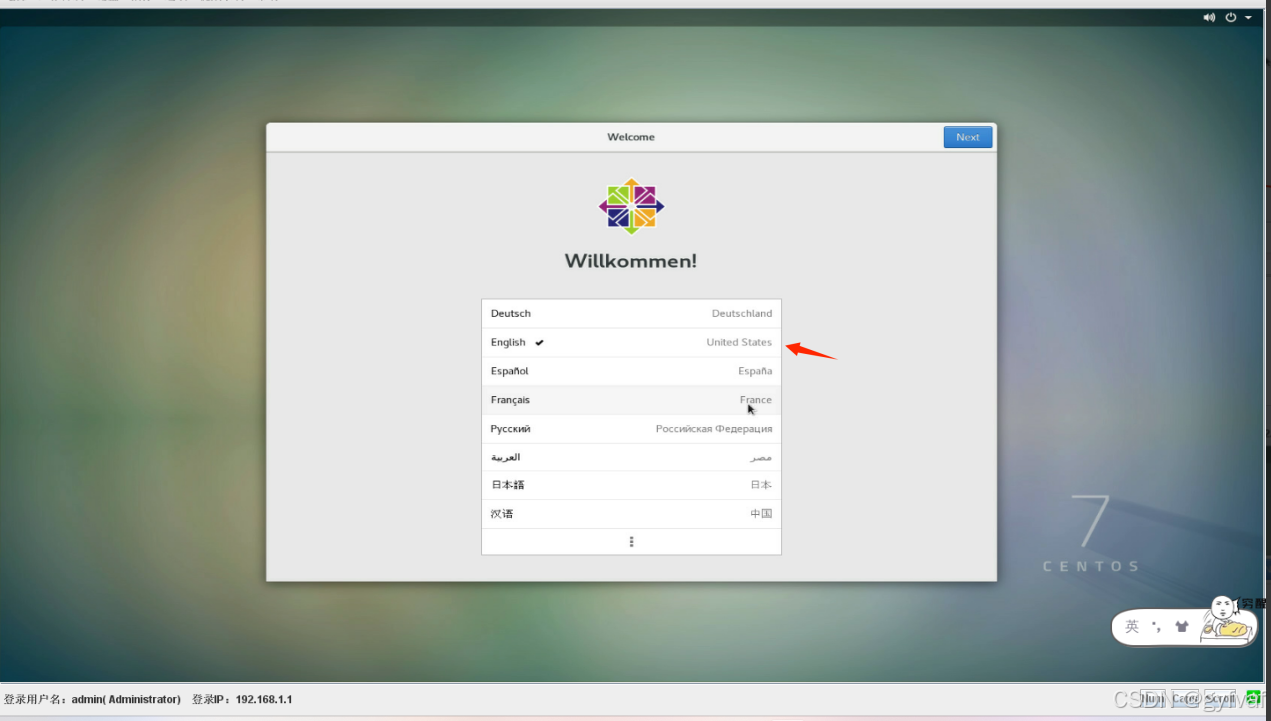Select the Español language row
1271x721 pixels.
pyautogui.click(x=631, y=371)
